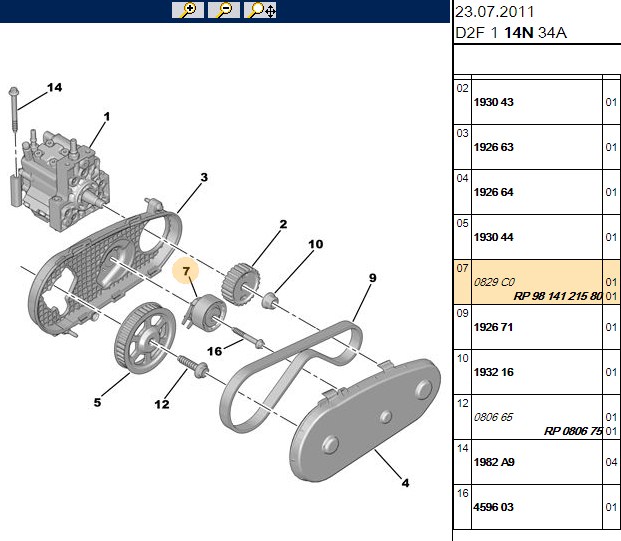Viewport: 621px width, 541px height.
Task: Click part number 1930 44
Action: coord(493,237)
